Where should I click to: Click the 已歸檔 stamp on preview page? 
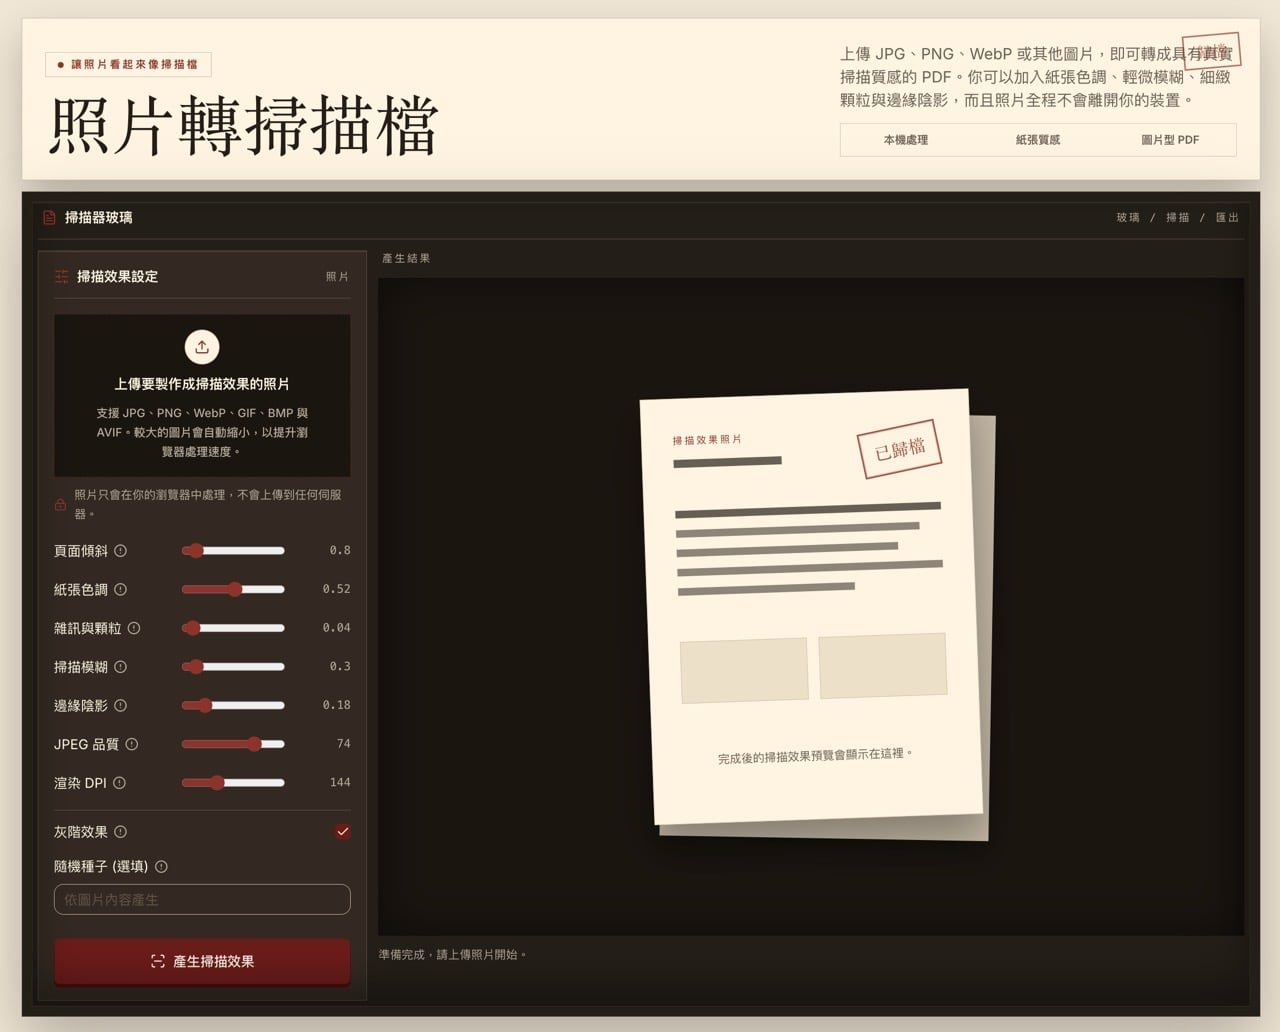900,449
